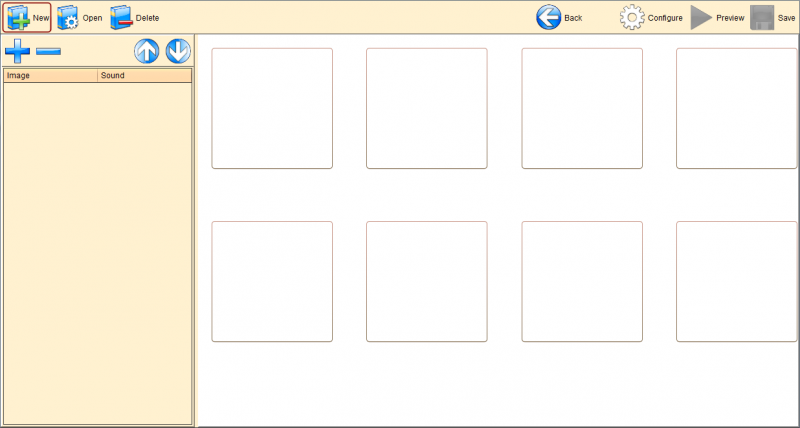
Task: Click the Delete activity icon
Action: coord(121,18)
